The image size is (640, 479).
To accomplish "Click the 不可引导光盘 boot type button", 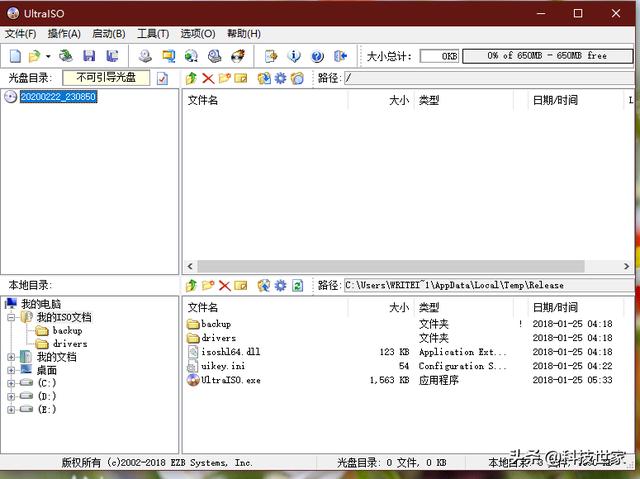I will [x=106, y=78].
